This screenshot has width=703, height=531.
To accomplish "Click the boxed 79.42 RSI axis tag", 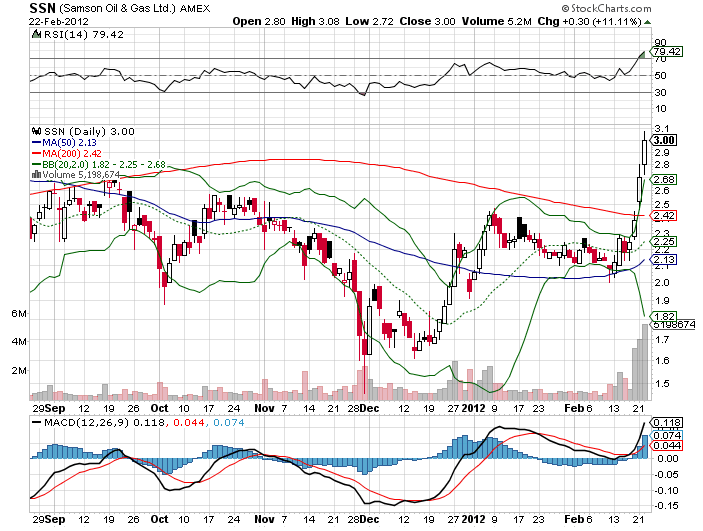I will pos(666,52).
